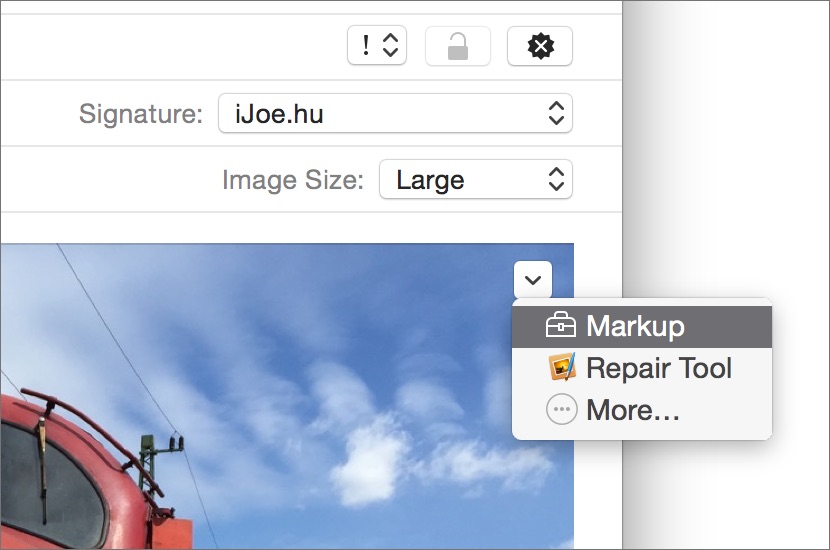Click the circled ellipsis More icon

(562, 409)
